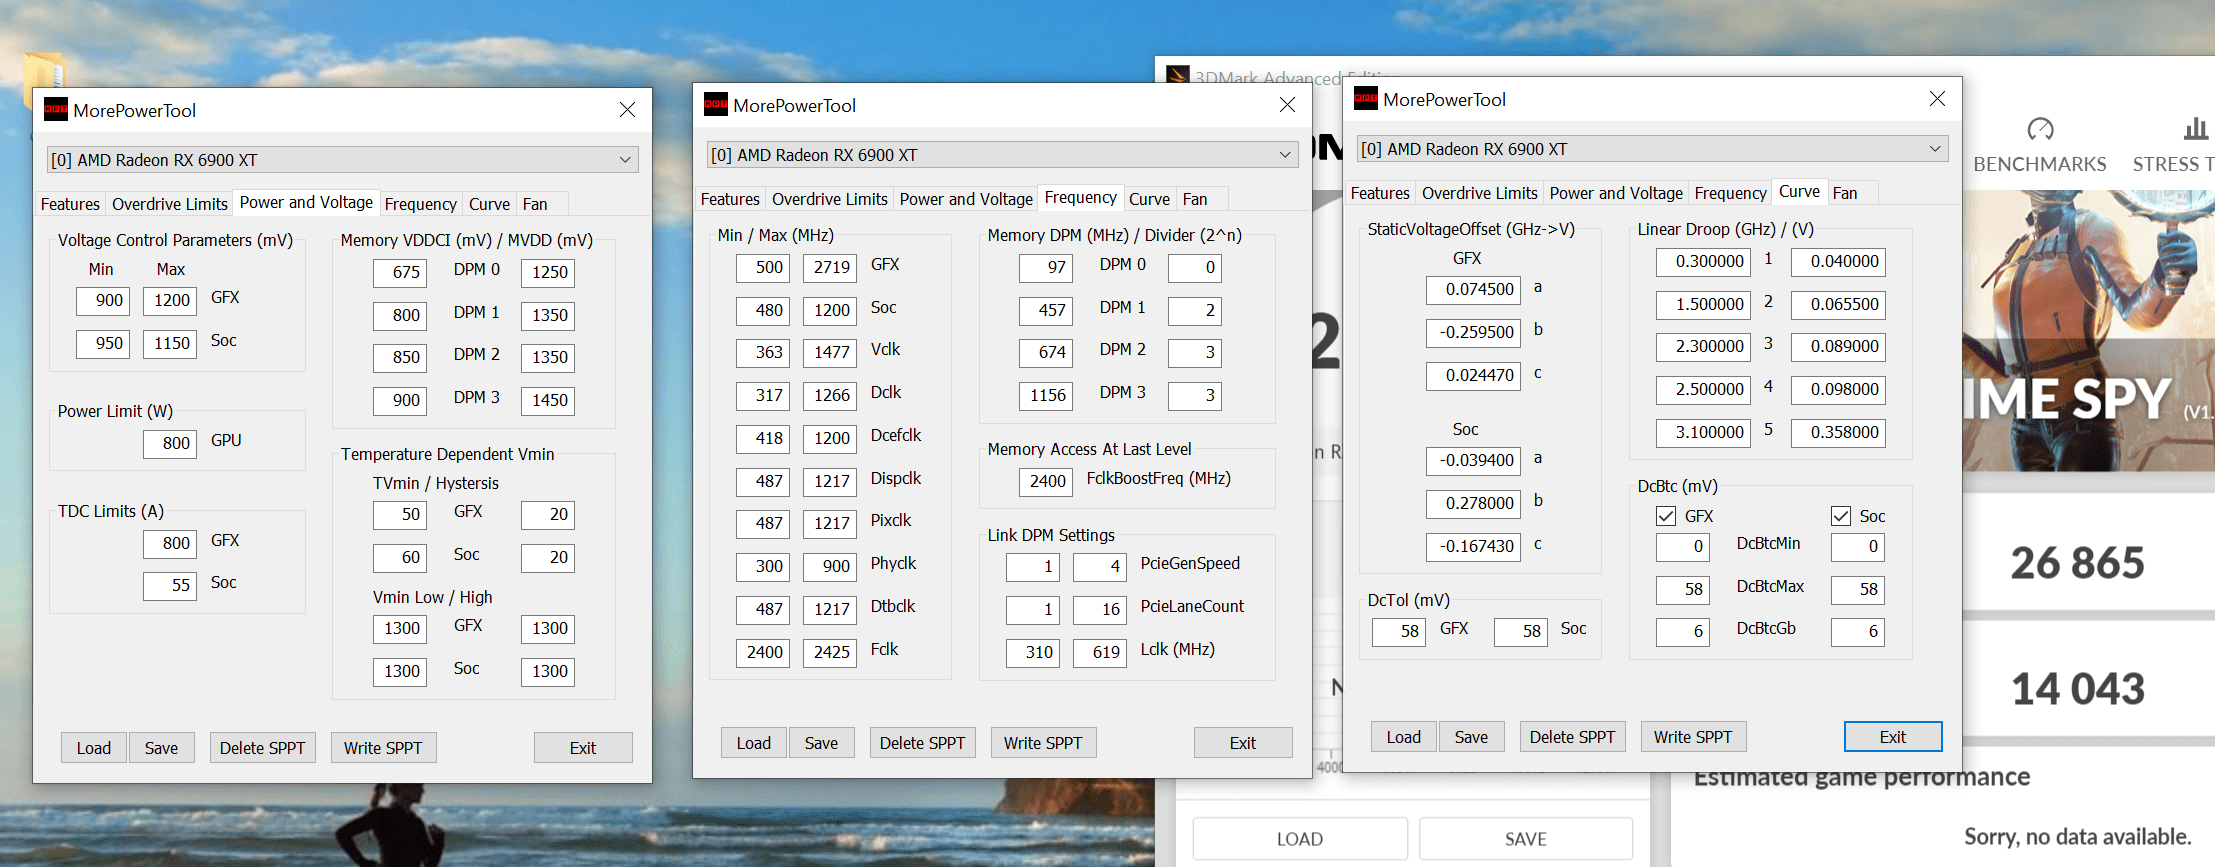The height and width of the screenshot is (867, 2215).
Task: Open GPU dropdown in left MorePowerTool window
Action: 343,160
